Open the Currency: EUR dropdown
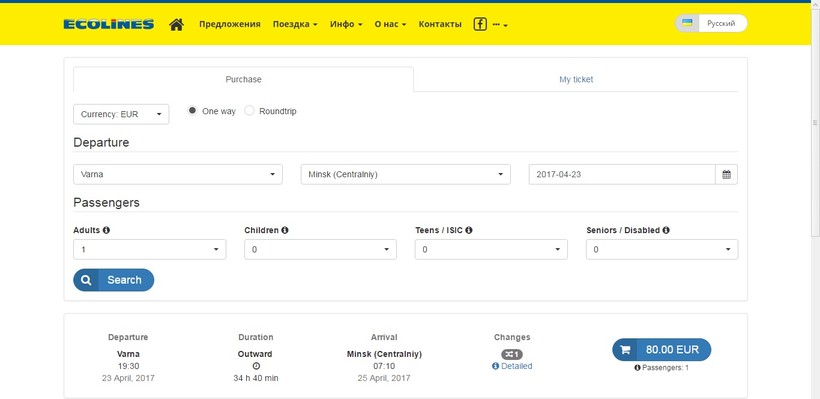The image size is (820, 399). [x=121, y=115]
